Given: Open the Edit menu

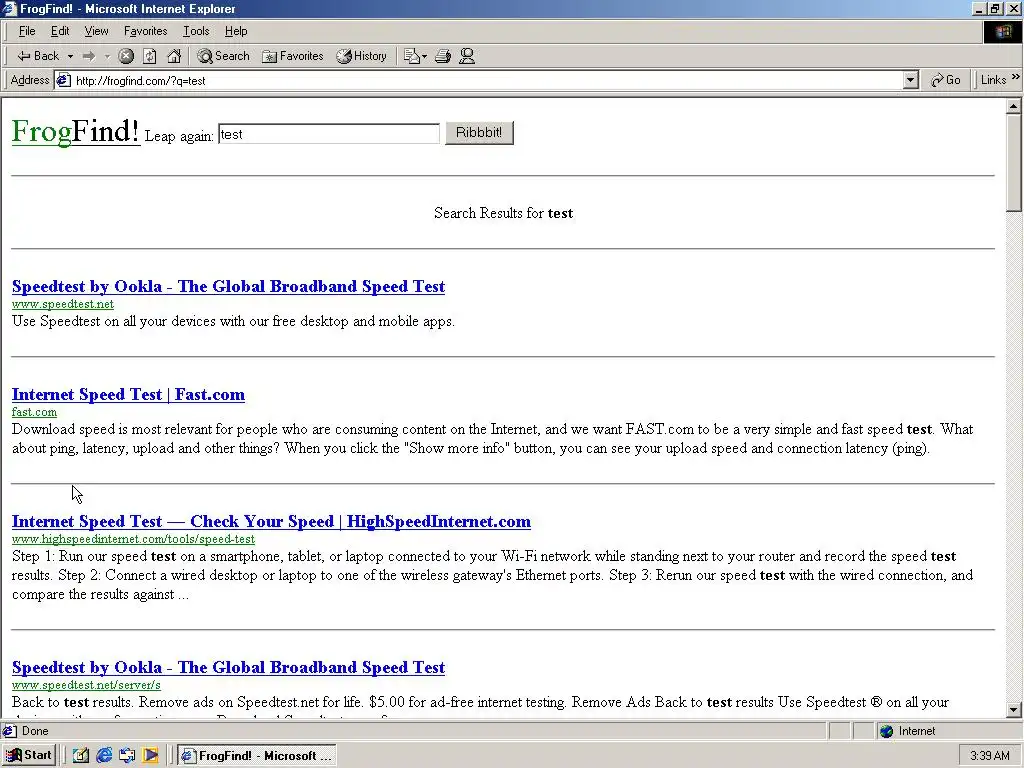Looking at the screenshot, I should 60,31.
